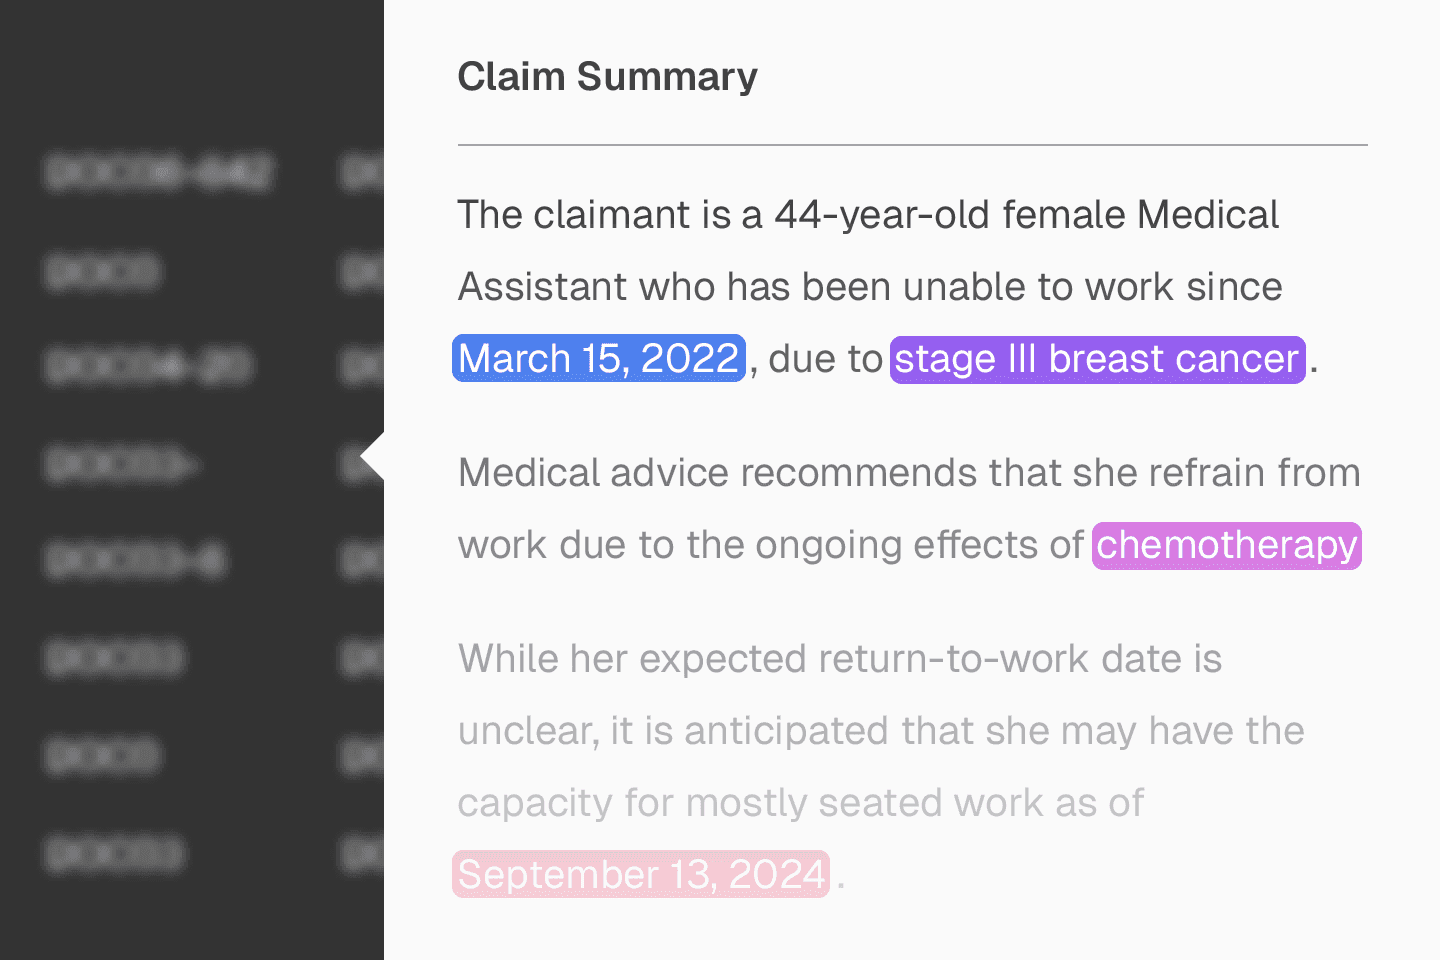Screen dimensions: 1440x960
Task: Click the last blurred row in the sidebar
Action: [116, 853]
